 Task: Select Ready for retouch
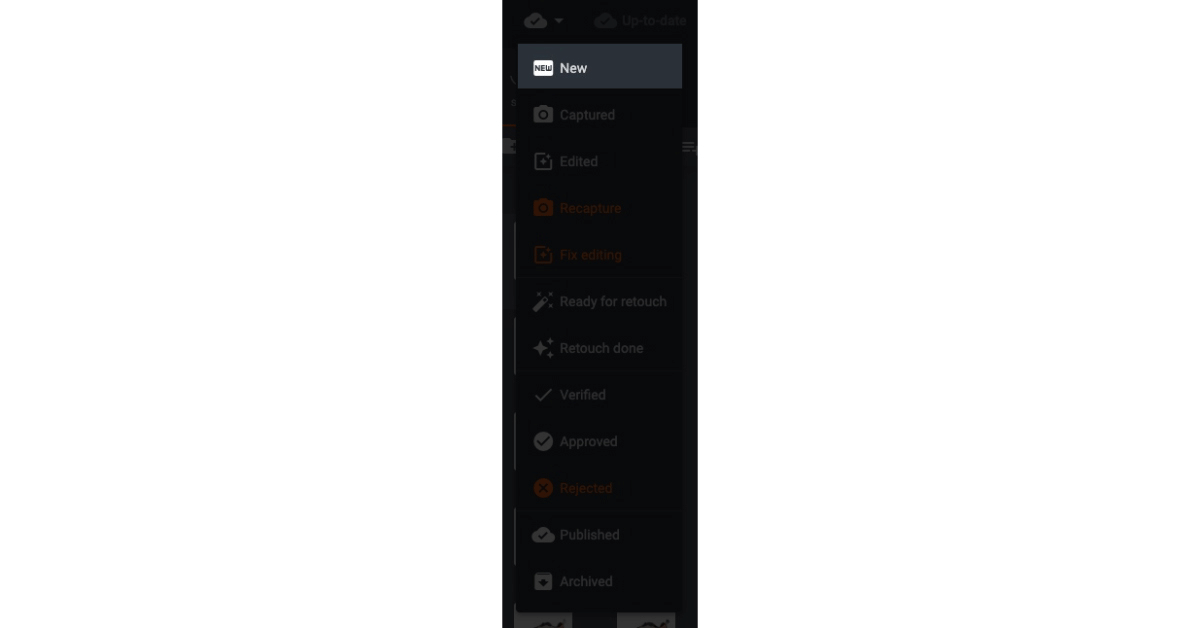(x=600, y=301)
